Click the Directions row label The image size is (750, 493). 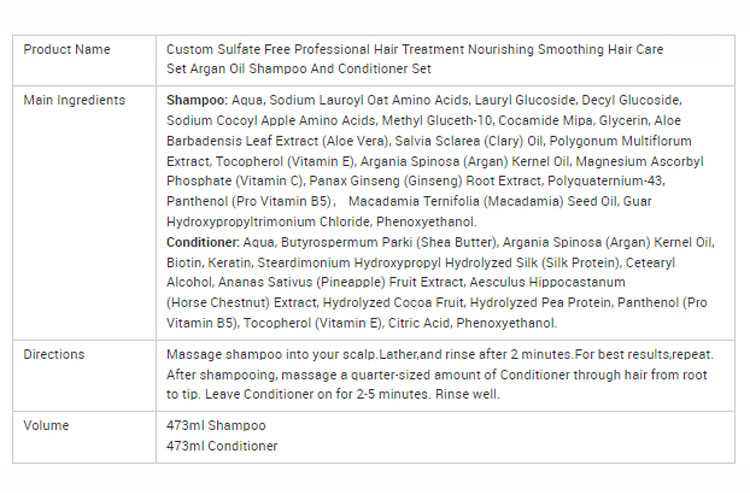[54, 354]
